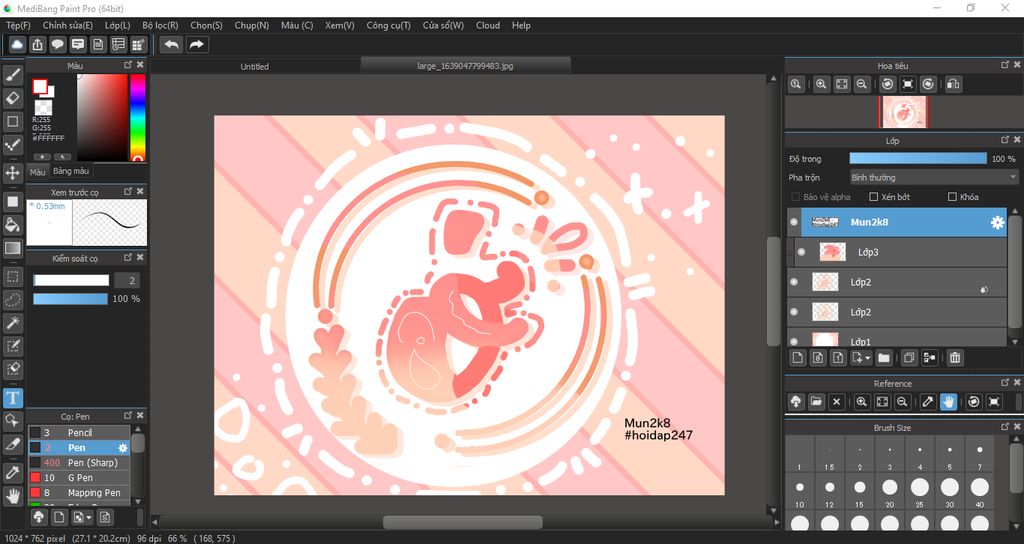This screenshot has height=544, width=1024.
Task: Open the Tệp(F) menu
Action: point(18,25)
